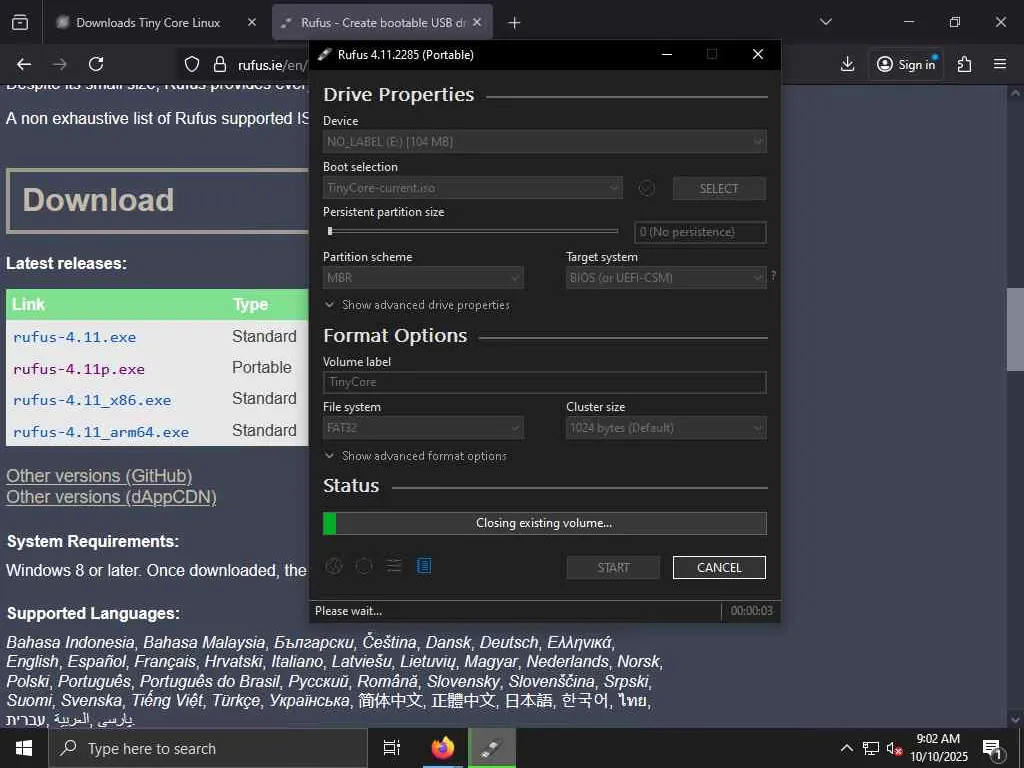
Task: Download rufus-4.11_x86.exe link
Action: pos(92,400)
